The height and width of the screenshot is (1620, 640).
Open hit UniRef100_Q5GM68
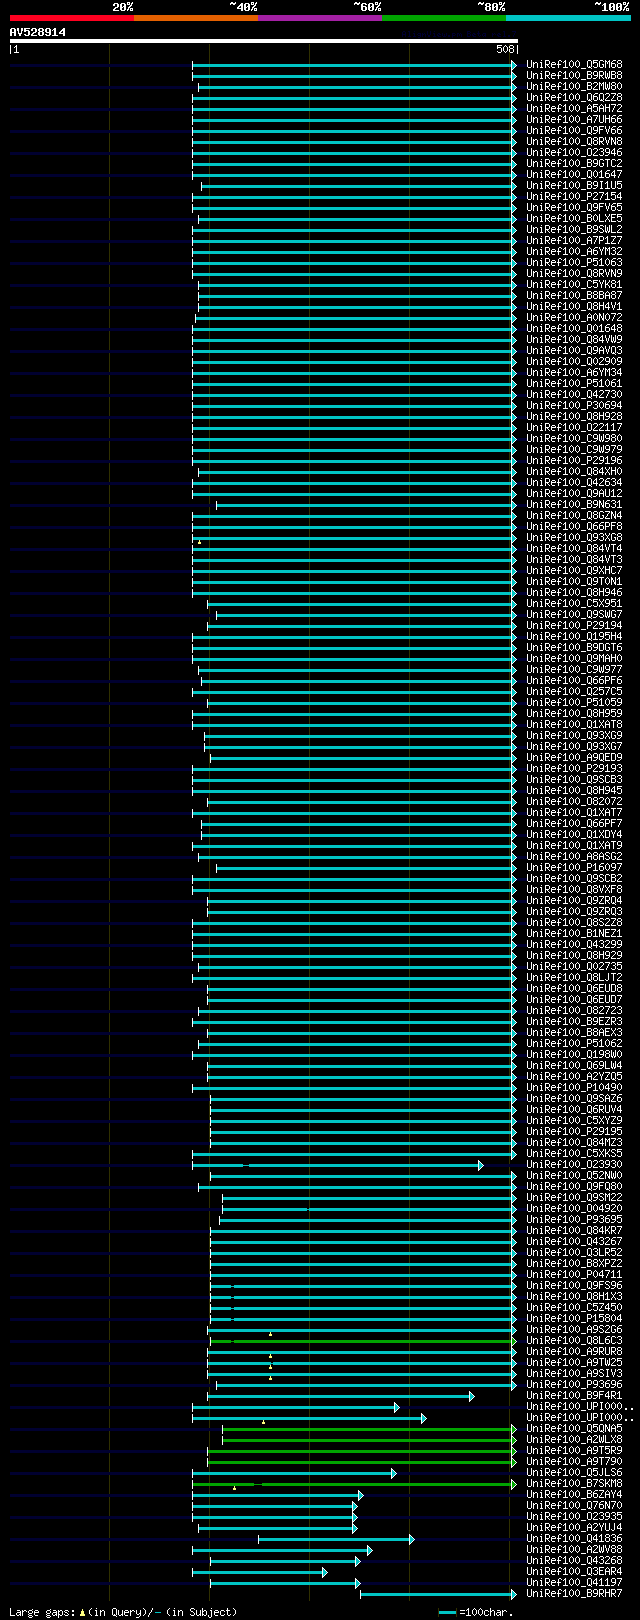click(574, 65)
